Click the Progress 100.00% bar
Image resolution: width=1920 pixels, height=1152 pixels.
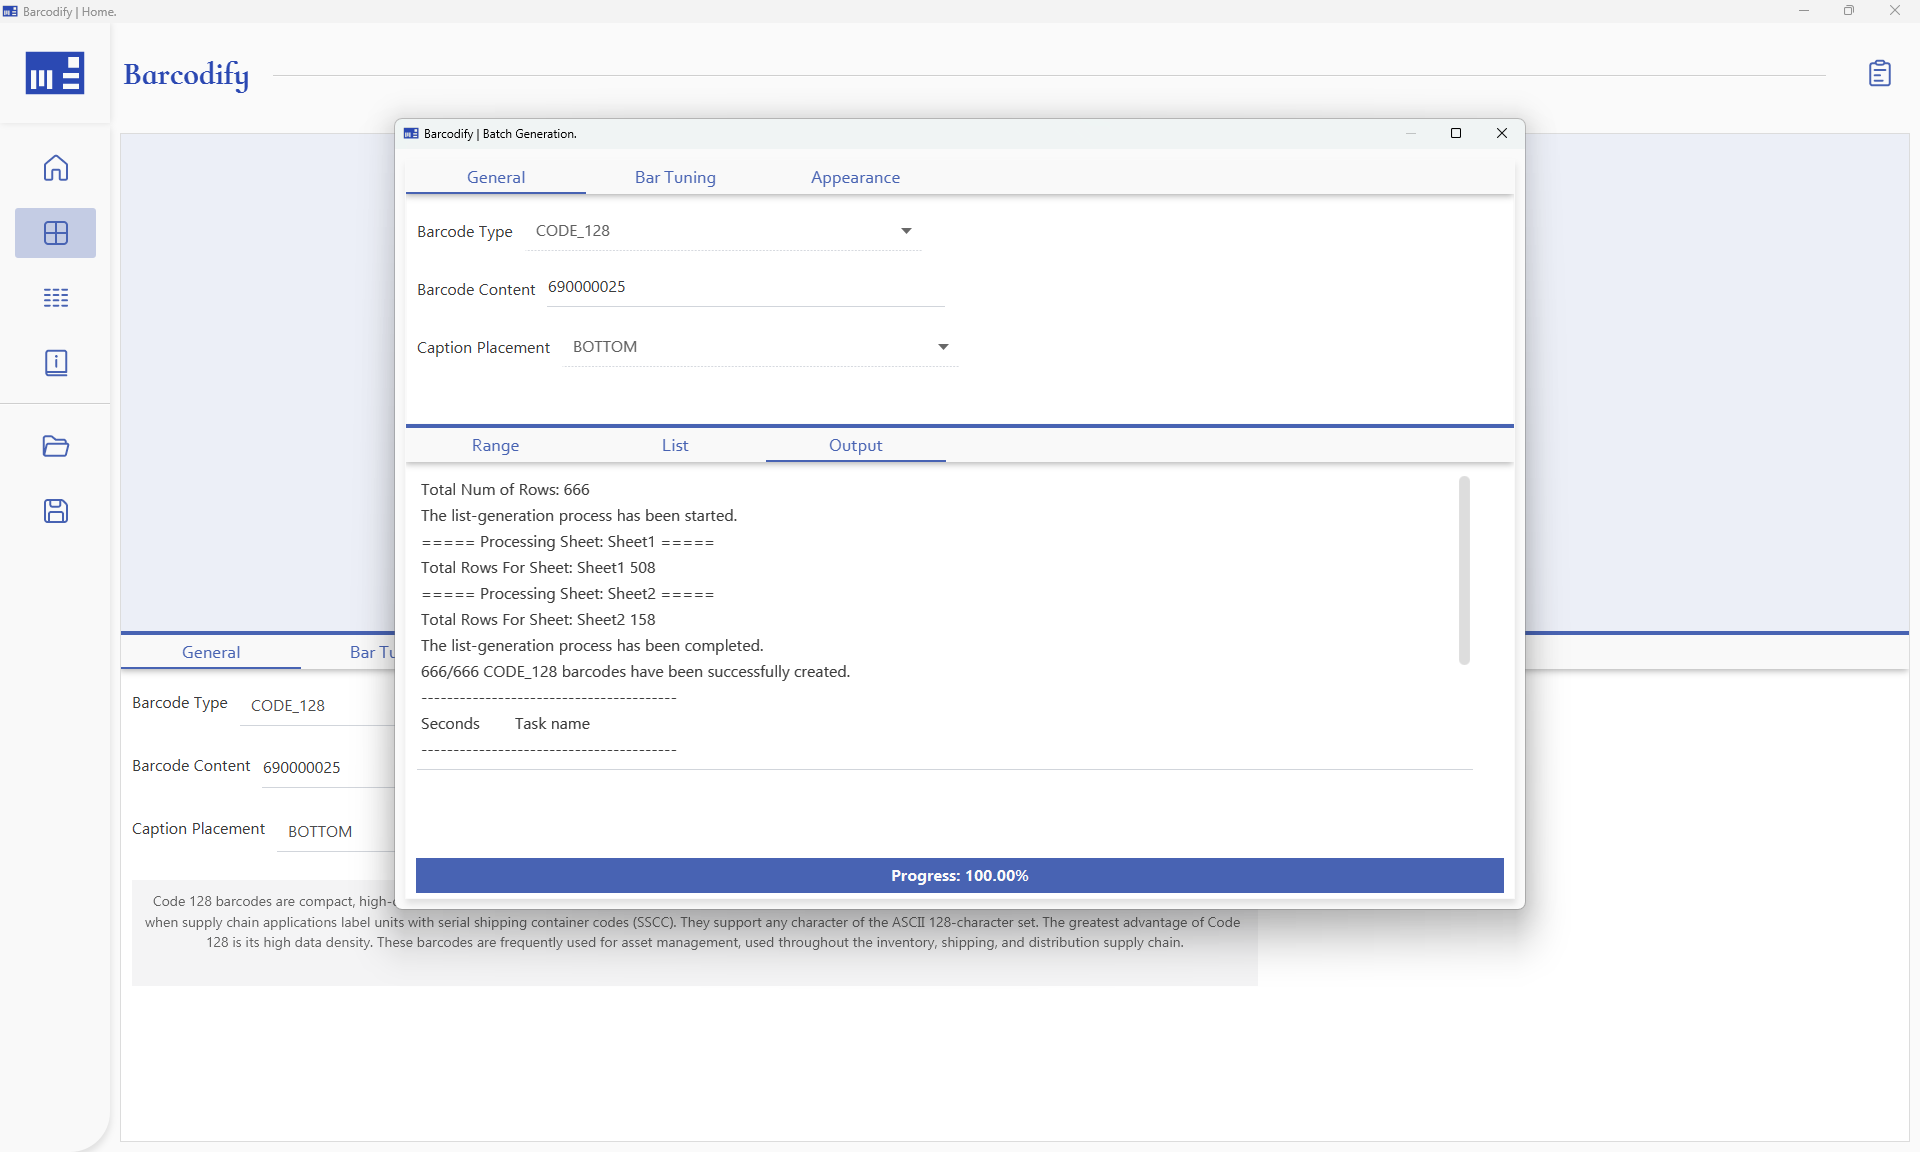959,875
